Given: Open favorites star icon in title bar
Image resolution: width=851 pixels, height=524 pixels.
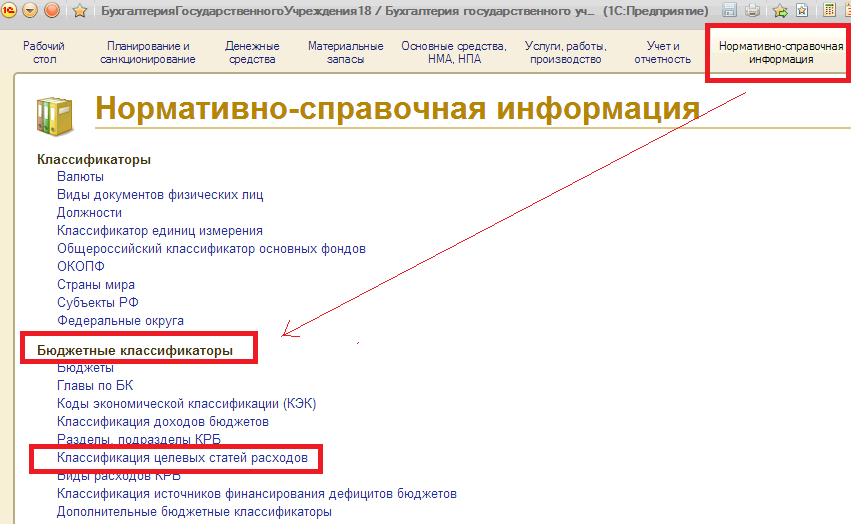Looking at the screenshot, I should tap(80, 10).
